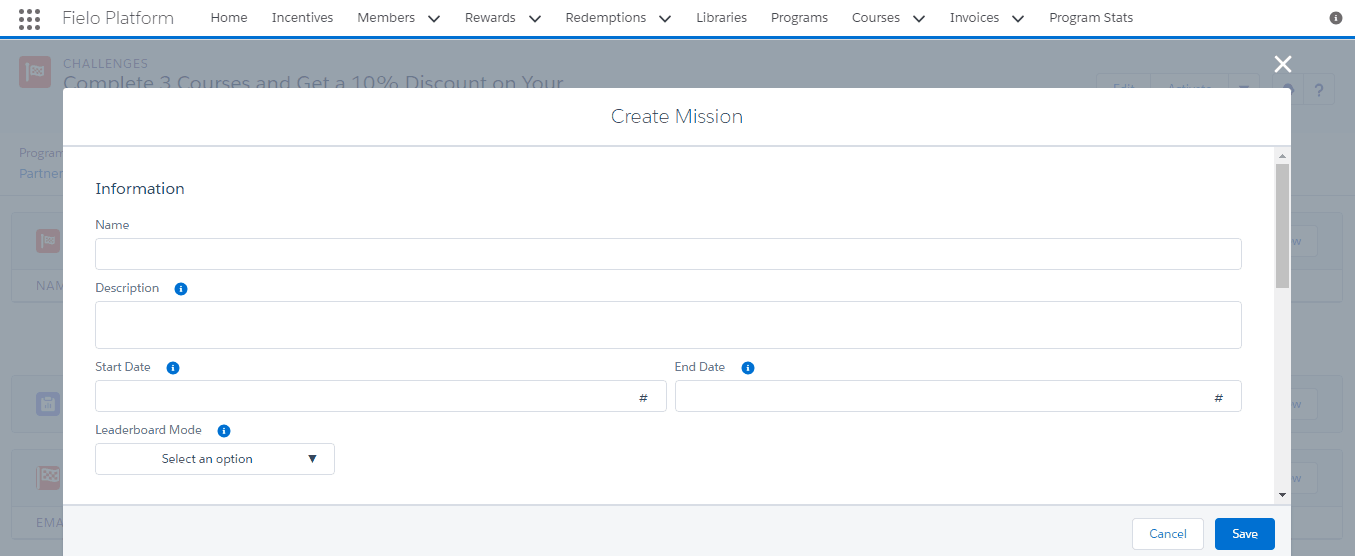Open the Start Date picker icon
1355x556 pixels.
click(x=644, y=398)
